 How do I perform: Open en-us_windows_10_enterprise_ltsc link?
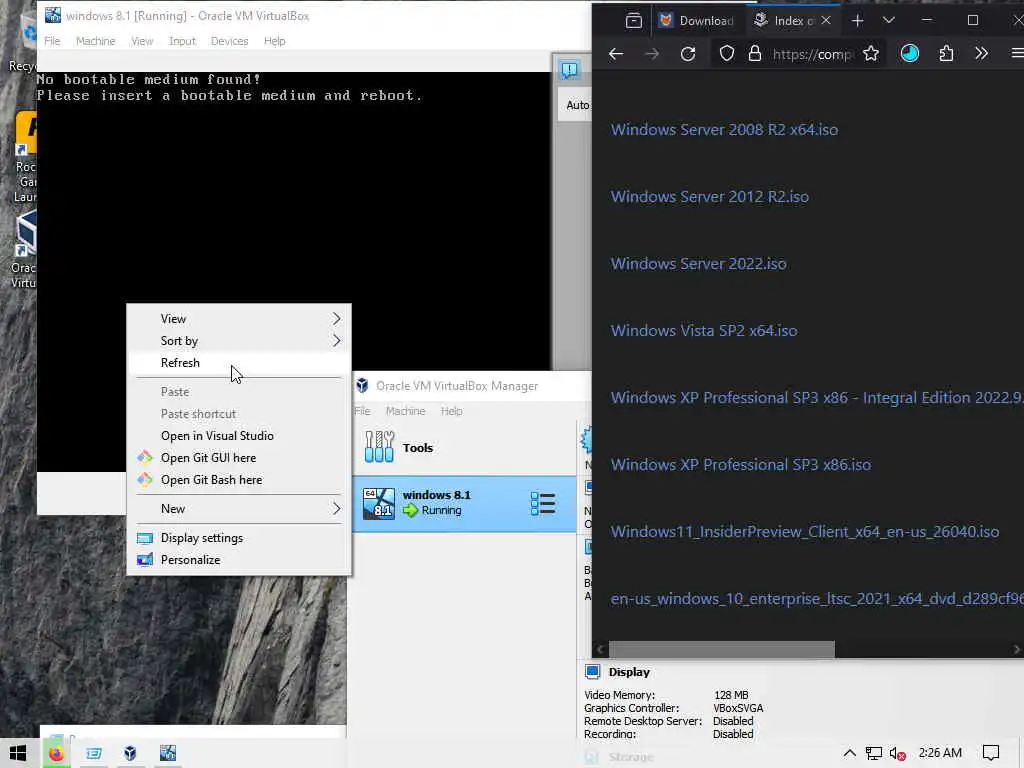click(816, 599)
